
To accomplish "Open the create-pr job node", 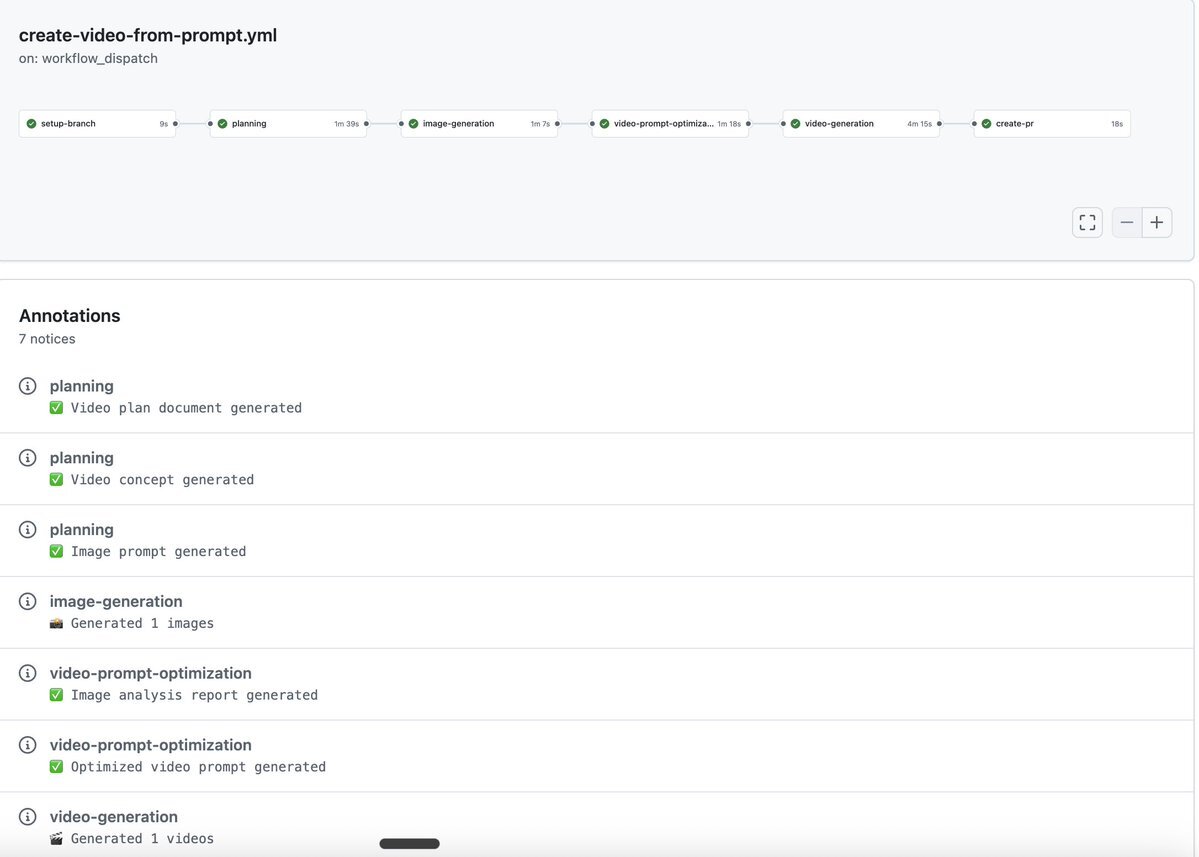I will 1052,124.
